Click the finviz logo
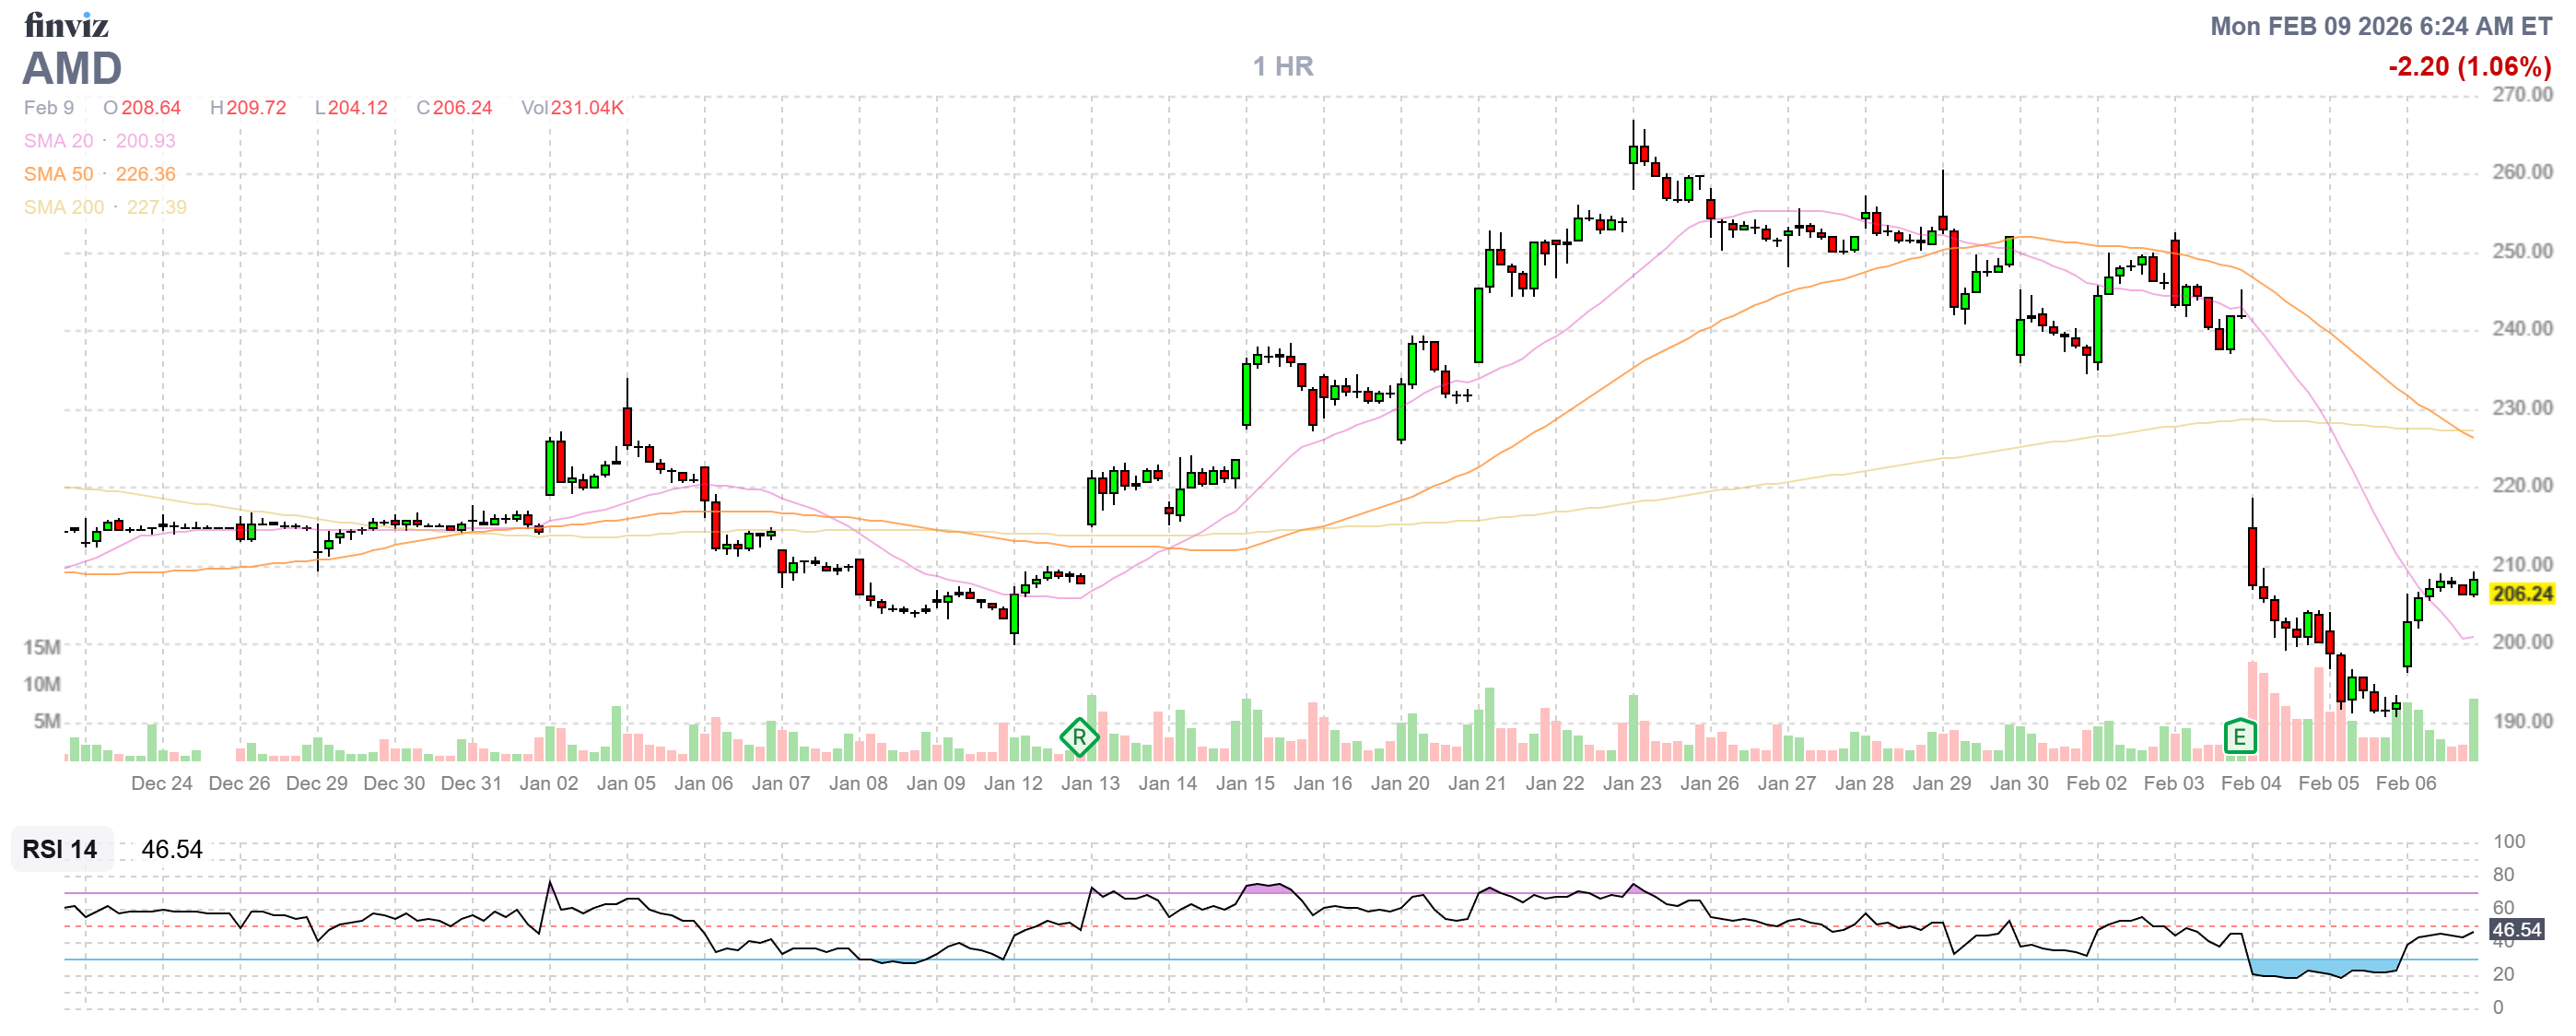The image size is (2576, 1036). pyautogui.click(x=66, y=24)
